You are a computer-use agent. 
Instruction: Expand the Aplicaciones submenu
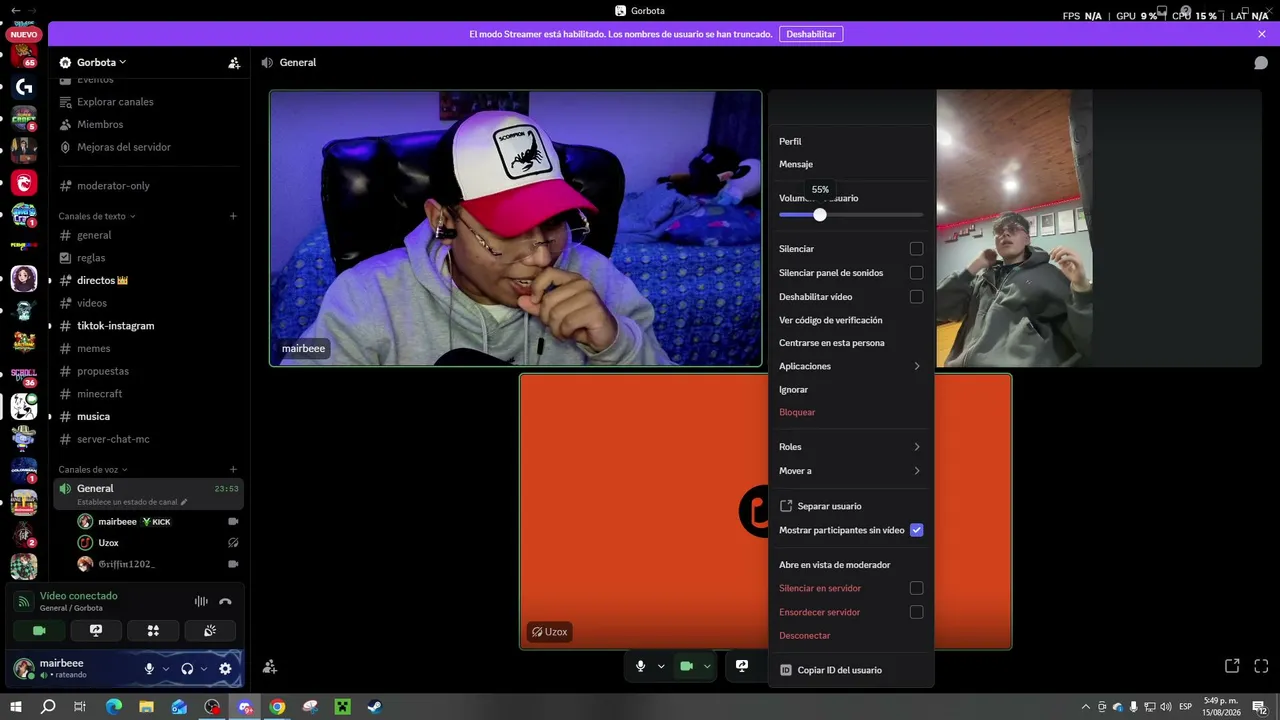tap(850, 366)
